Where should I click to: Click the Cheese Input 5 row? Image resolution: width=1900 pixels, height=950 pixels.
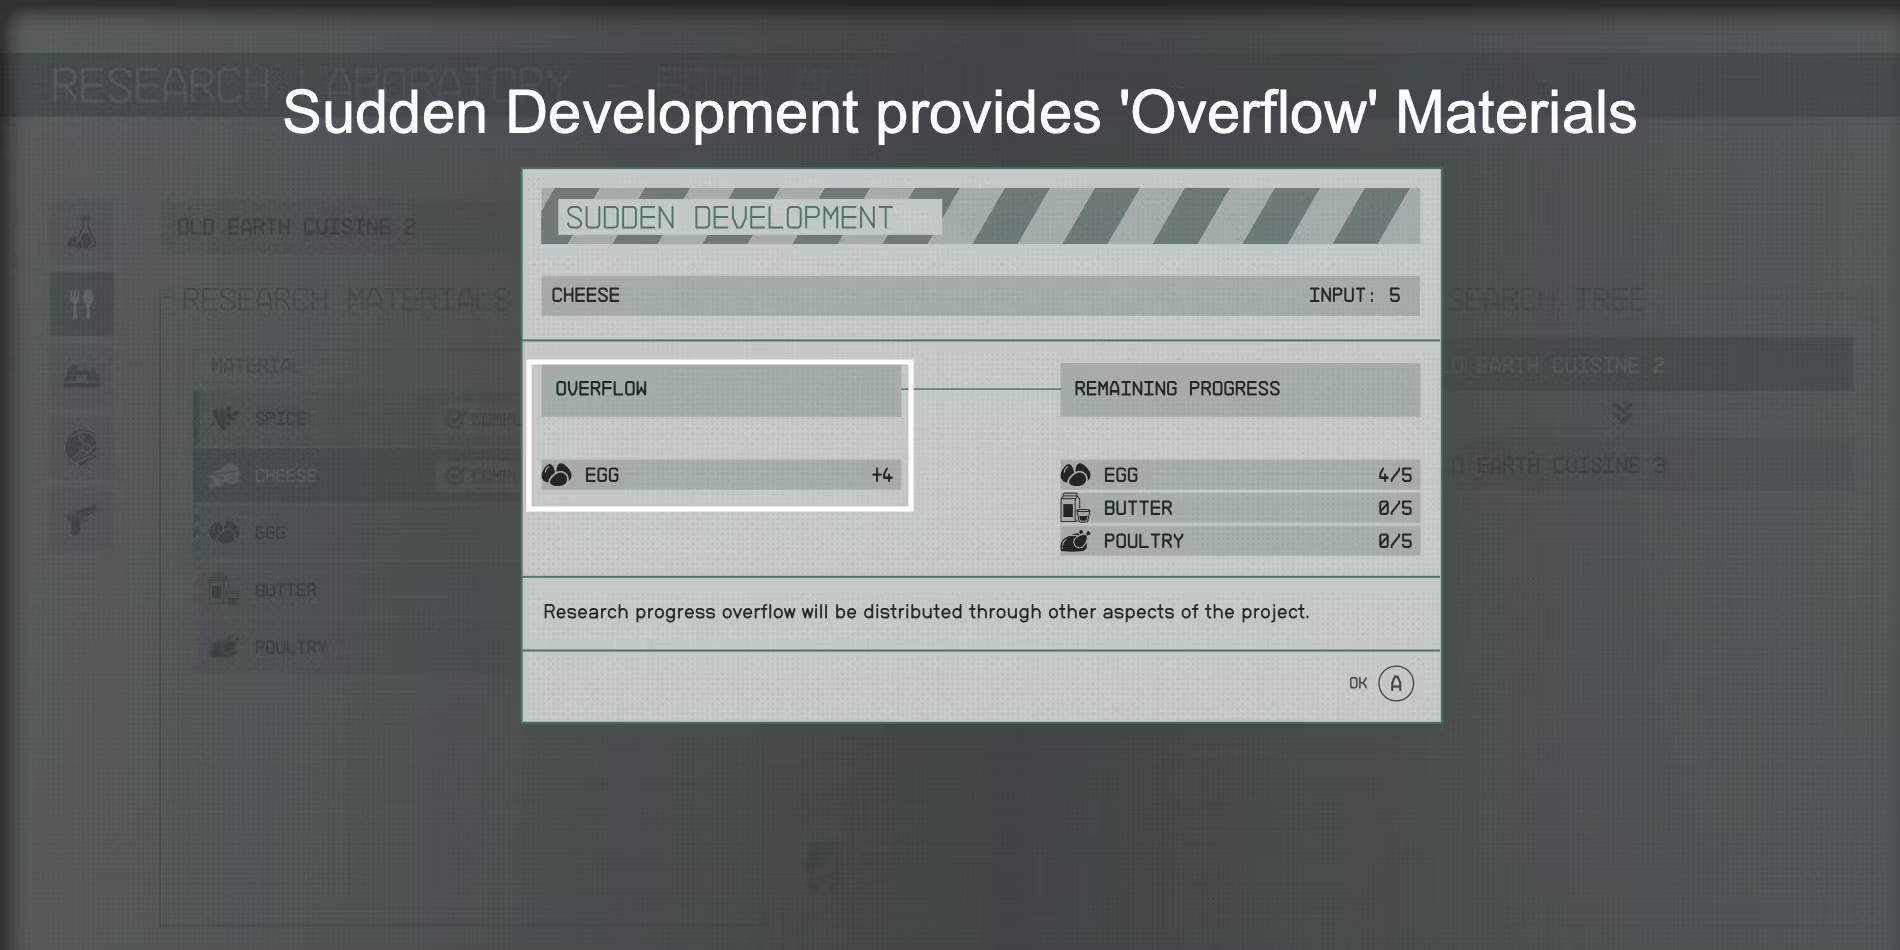[x=980, y=296]
